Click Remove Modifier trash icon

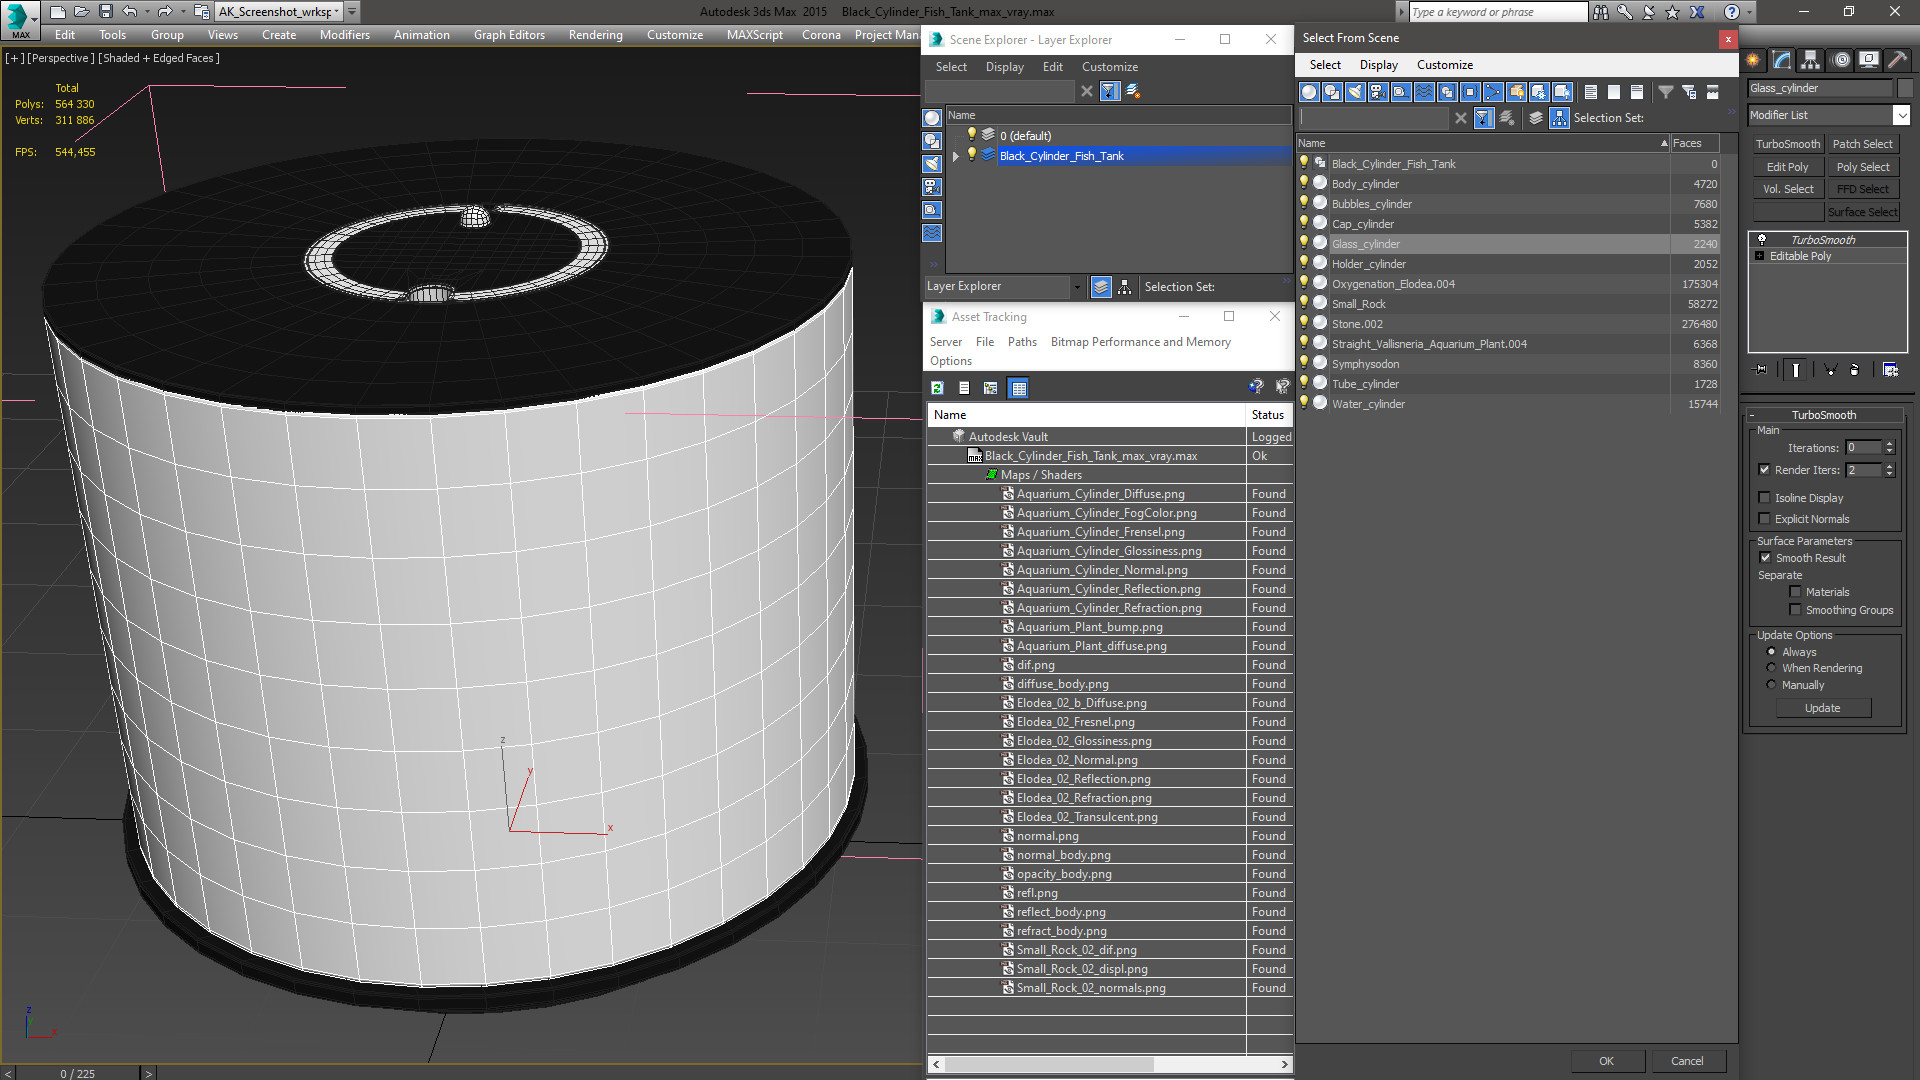tap(1855, 370)
